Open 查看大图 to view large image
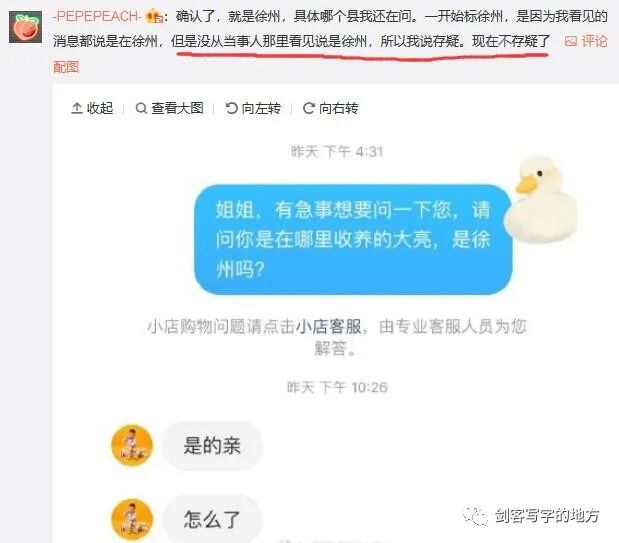Viewport: 619px width, 543px height. point(169,108)
